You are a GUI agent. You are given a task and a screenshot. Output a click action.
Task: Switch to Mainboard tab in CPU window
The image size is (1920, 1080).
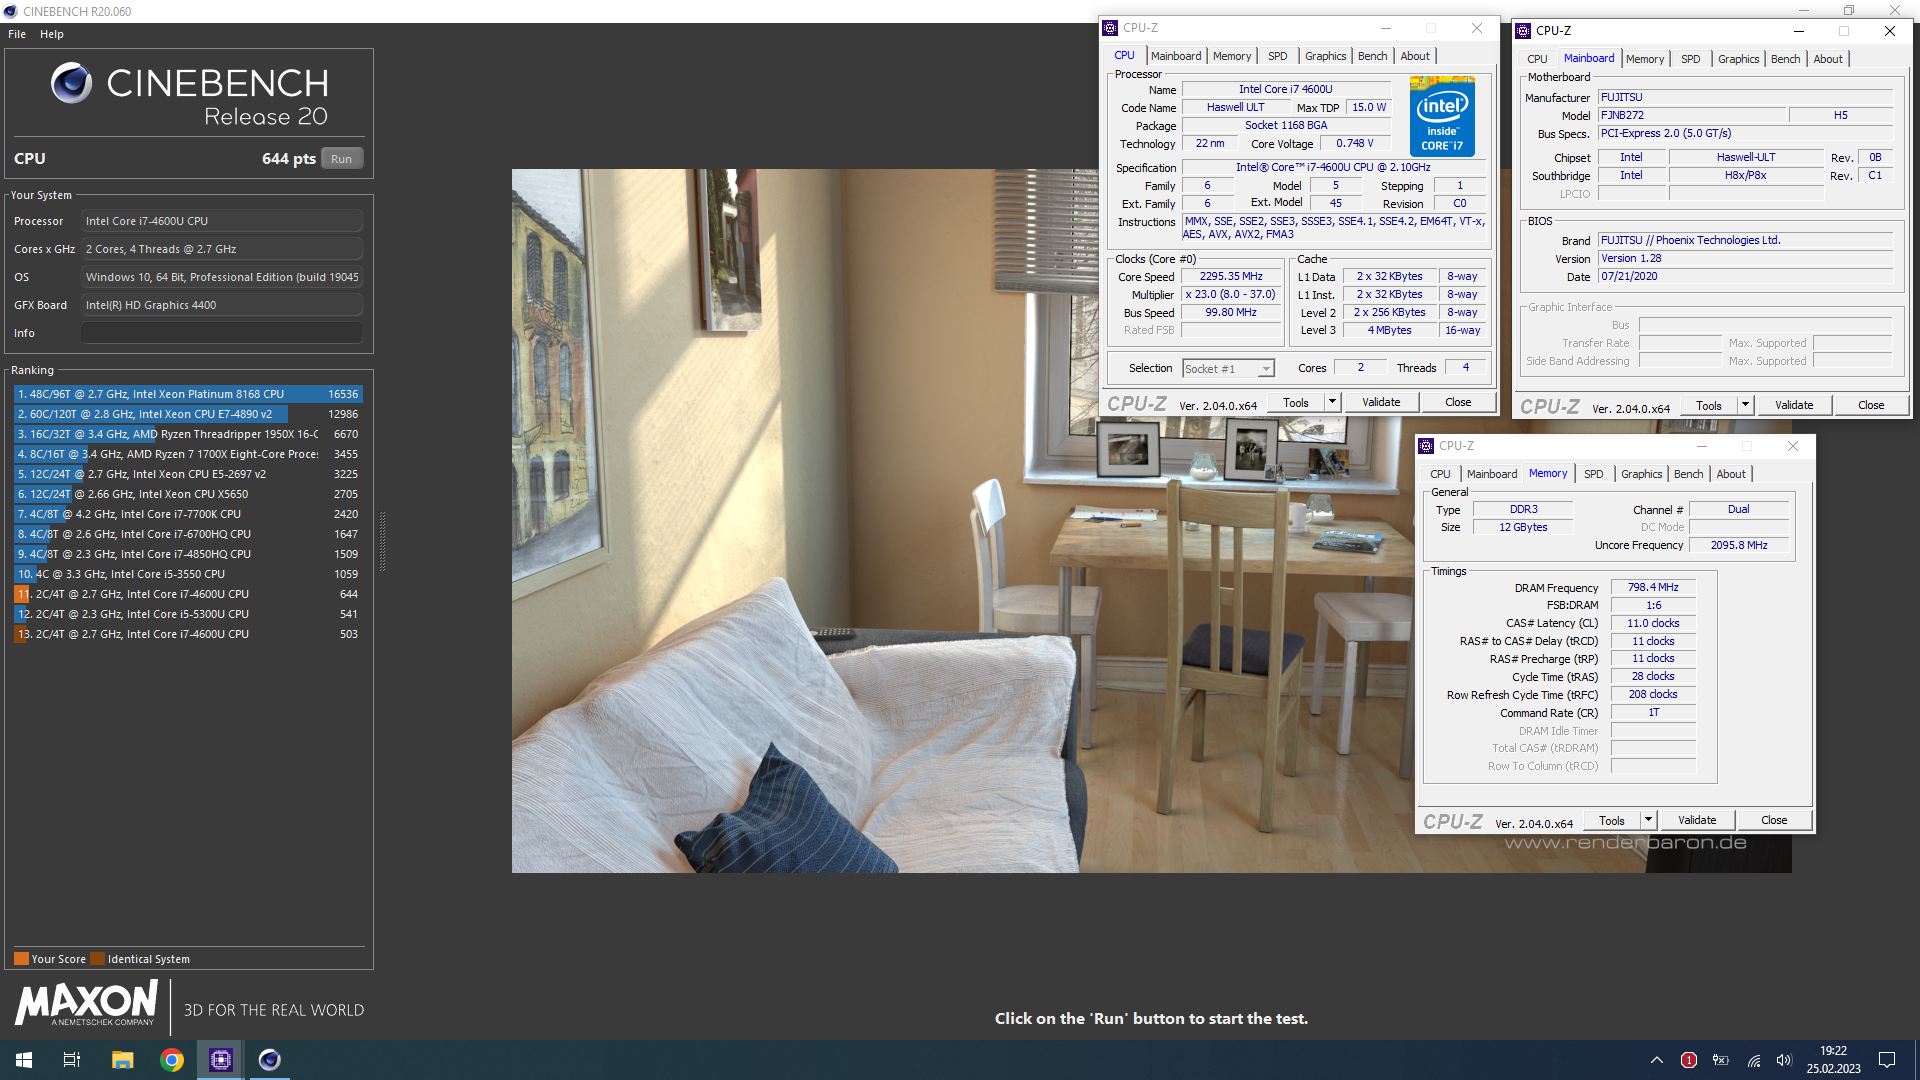(x=1176, y=56)
